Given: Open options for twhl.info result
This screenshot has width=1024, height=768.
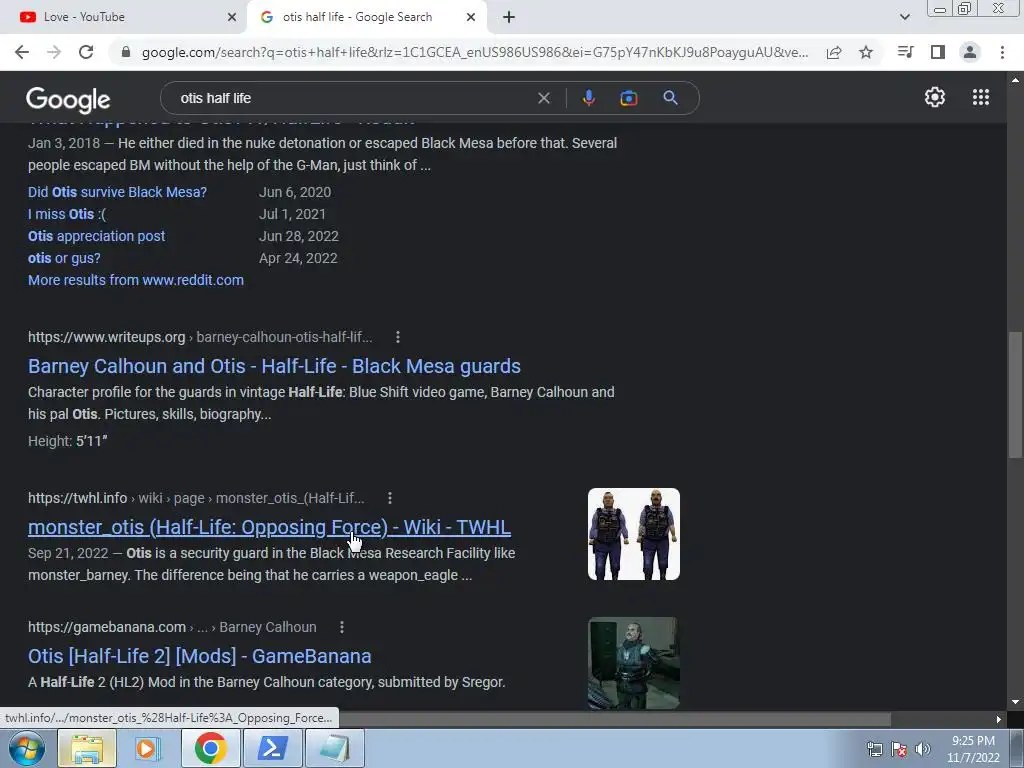Looking at the screenshot, I should tap(390, 498).
